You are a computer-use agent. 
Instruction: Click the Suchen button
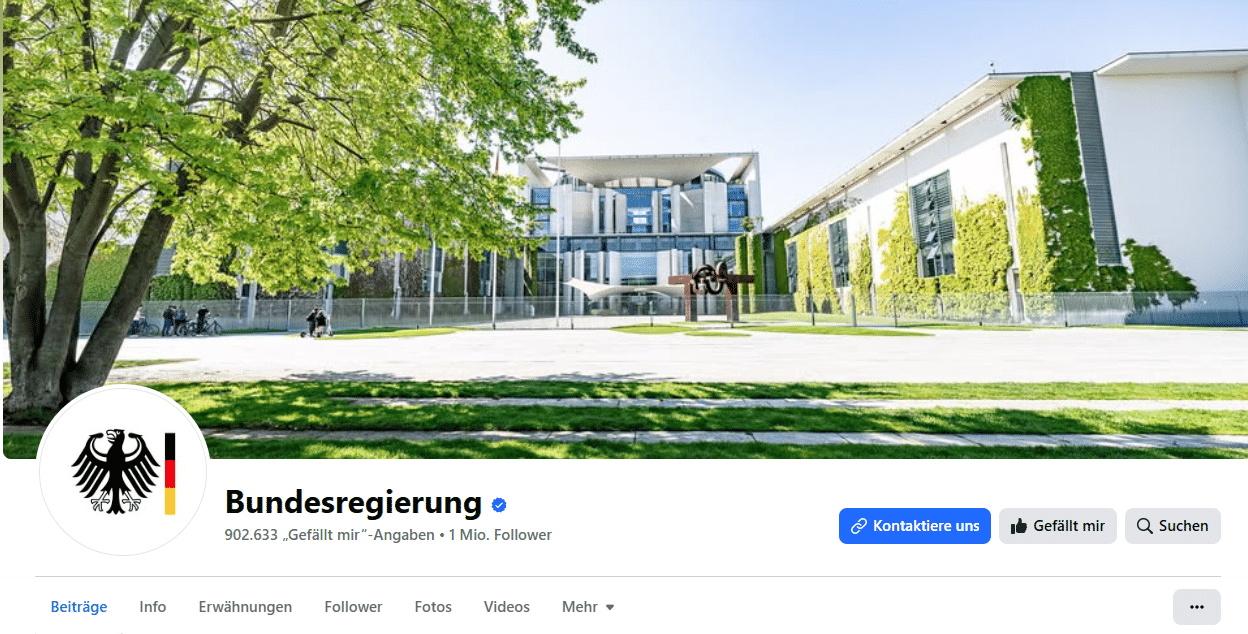click(x=1173, y=526)
